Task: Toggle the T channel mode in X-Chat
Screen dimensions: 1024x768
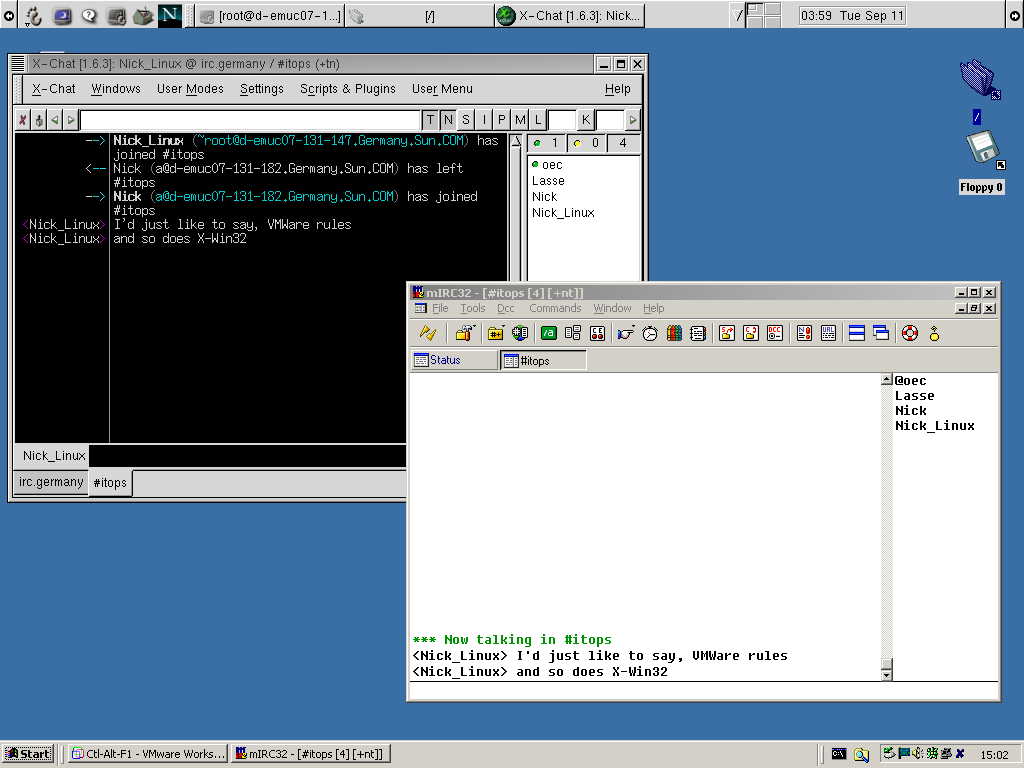Action: pos(430,120)
